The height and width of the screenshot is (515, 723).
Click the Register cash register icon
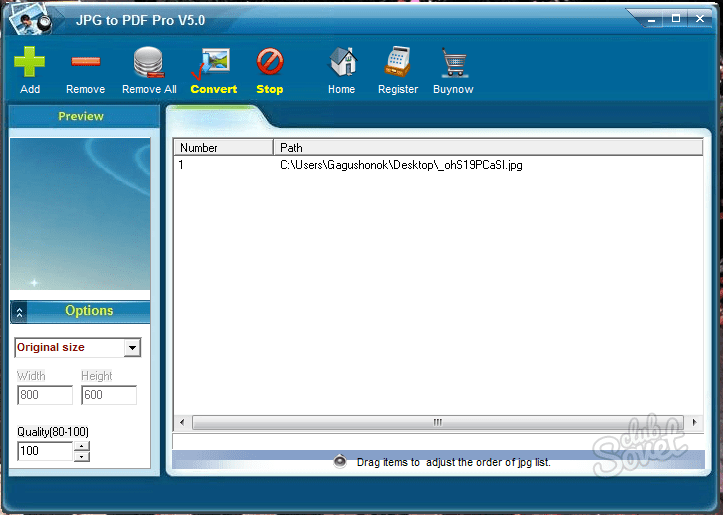pos(397,61)
